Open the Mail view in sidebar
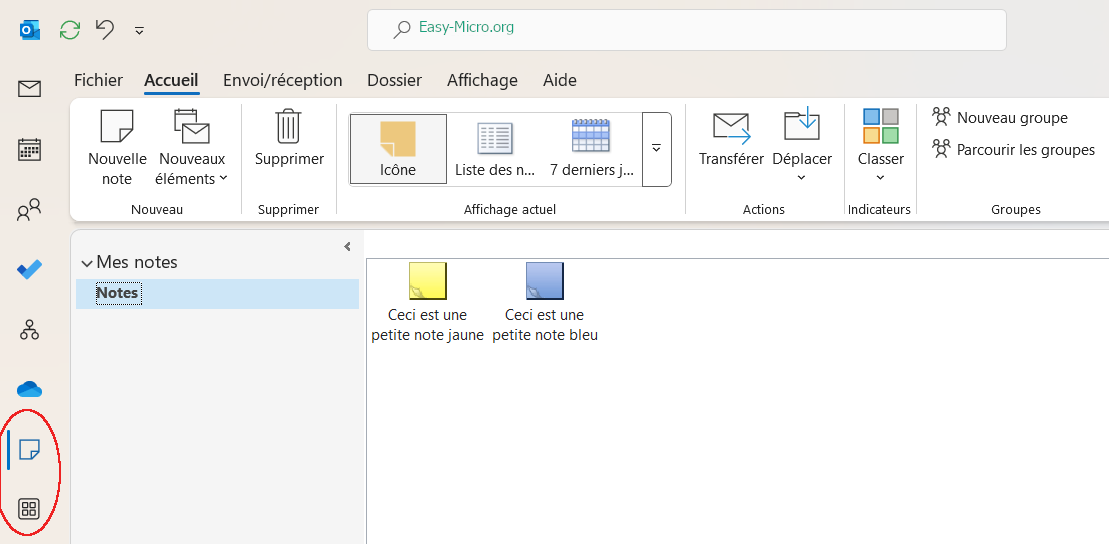The height and width of the screenshot is (544, 1109). 29,88
